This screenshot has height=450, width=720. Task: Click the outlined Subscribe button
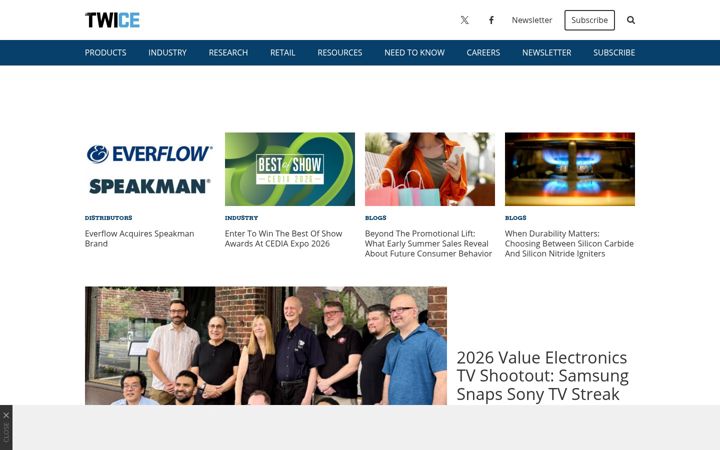590,20
